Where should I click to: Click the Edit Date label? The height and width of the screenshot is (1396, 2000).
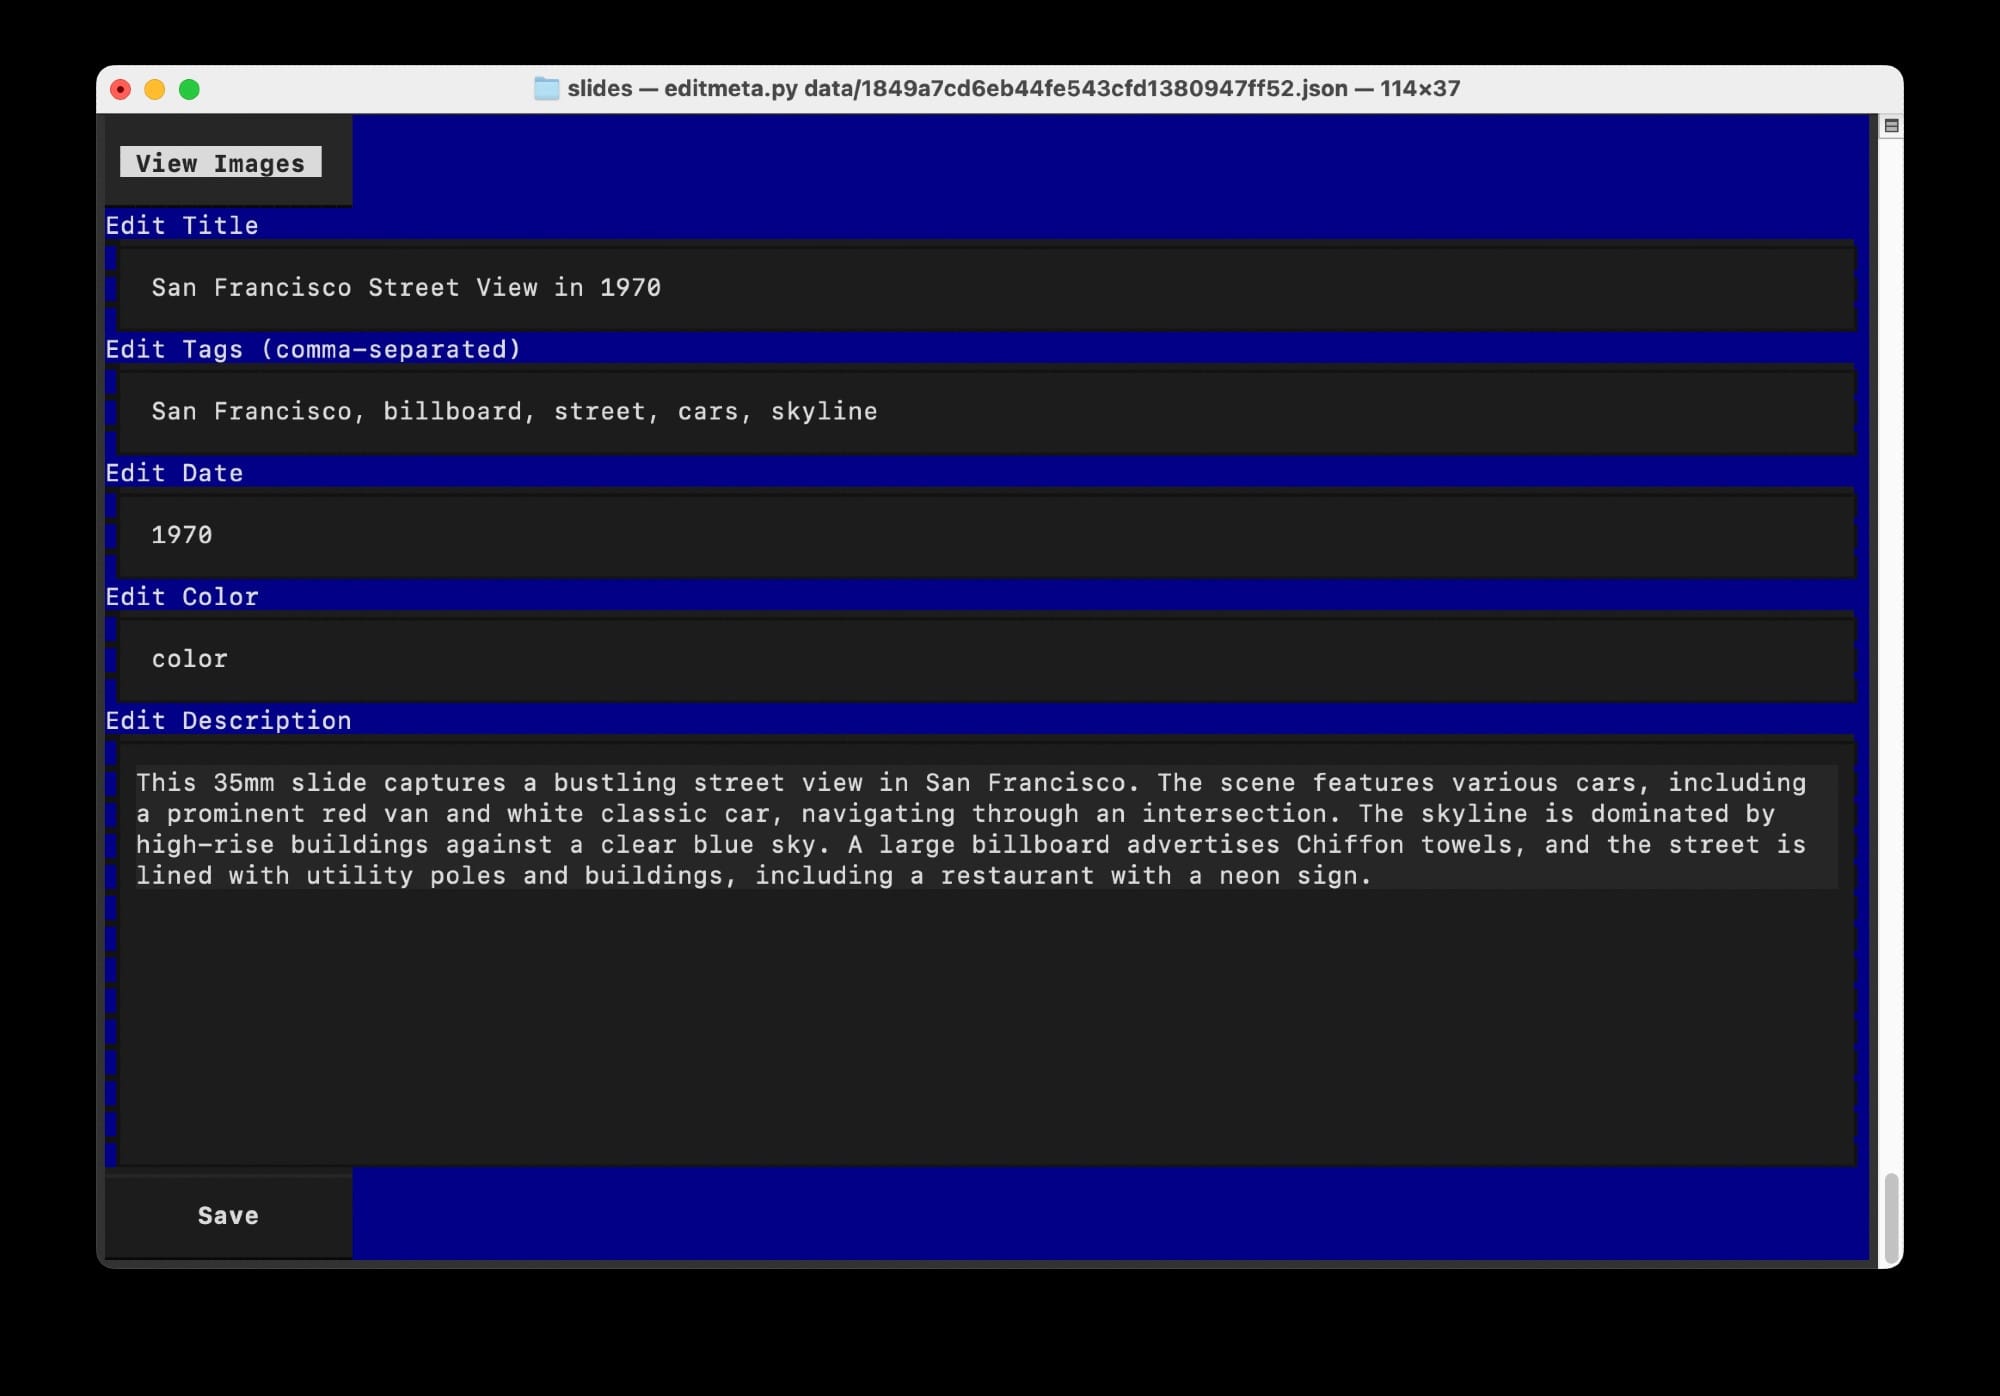tap(174, 472)
